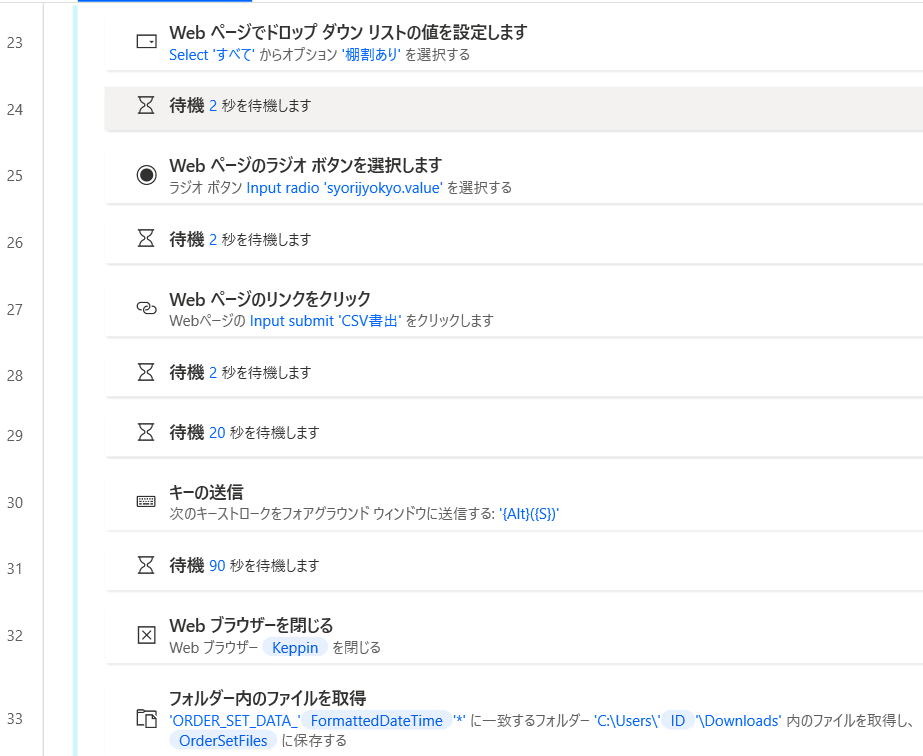Click the '\Downloads' folder path text

coord(738,721)
